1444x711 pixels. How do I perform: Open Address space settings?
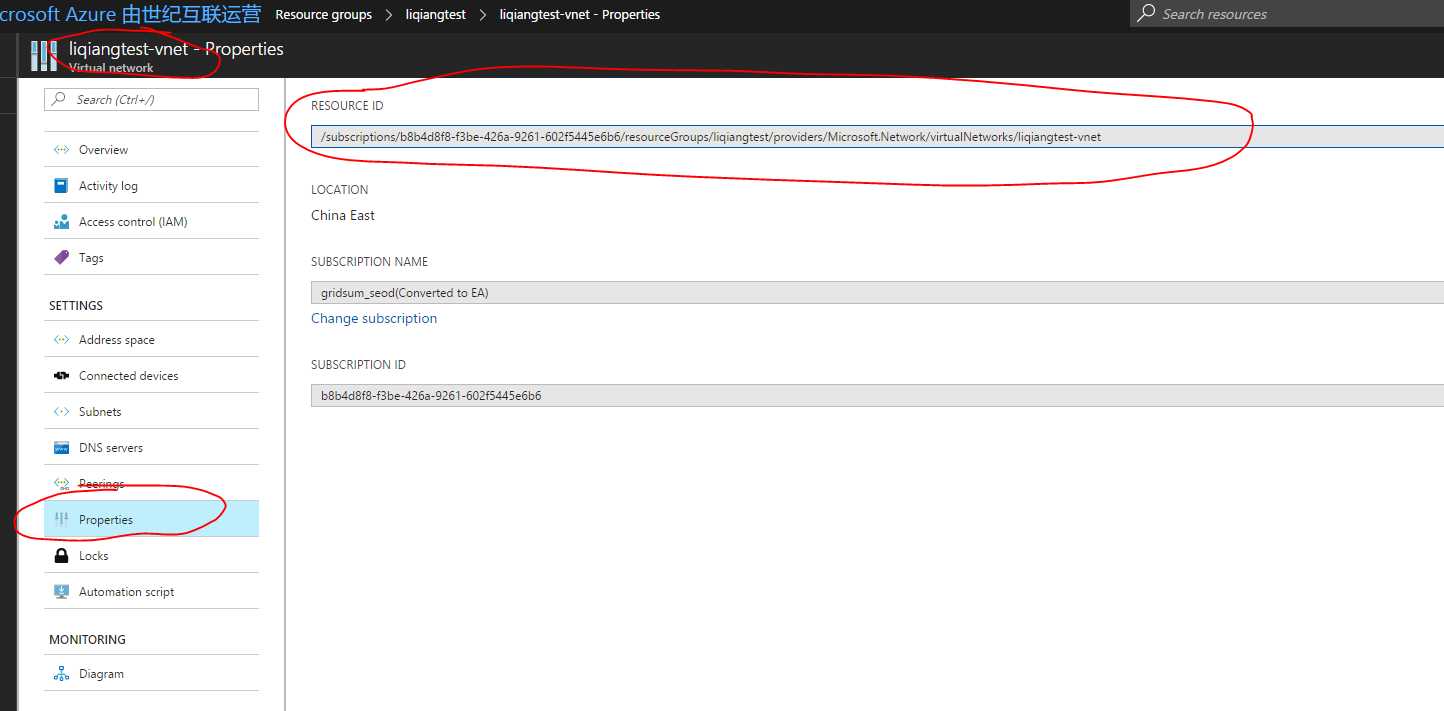(151, 339)
